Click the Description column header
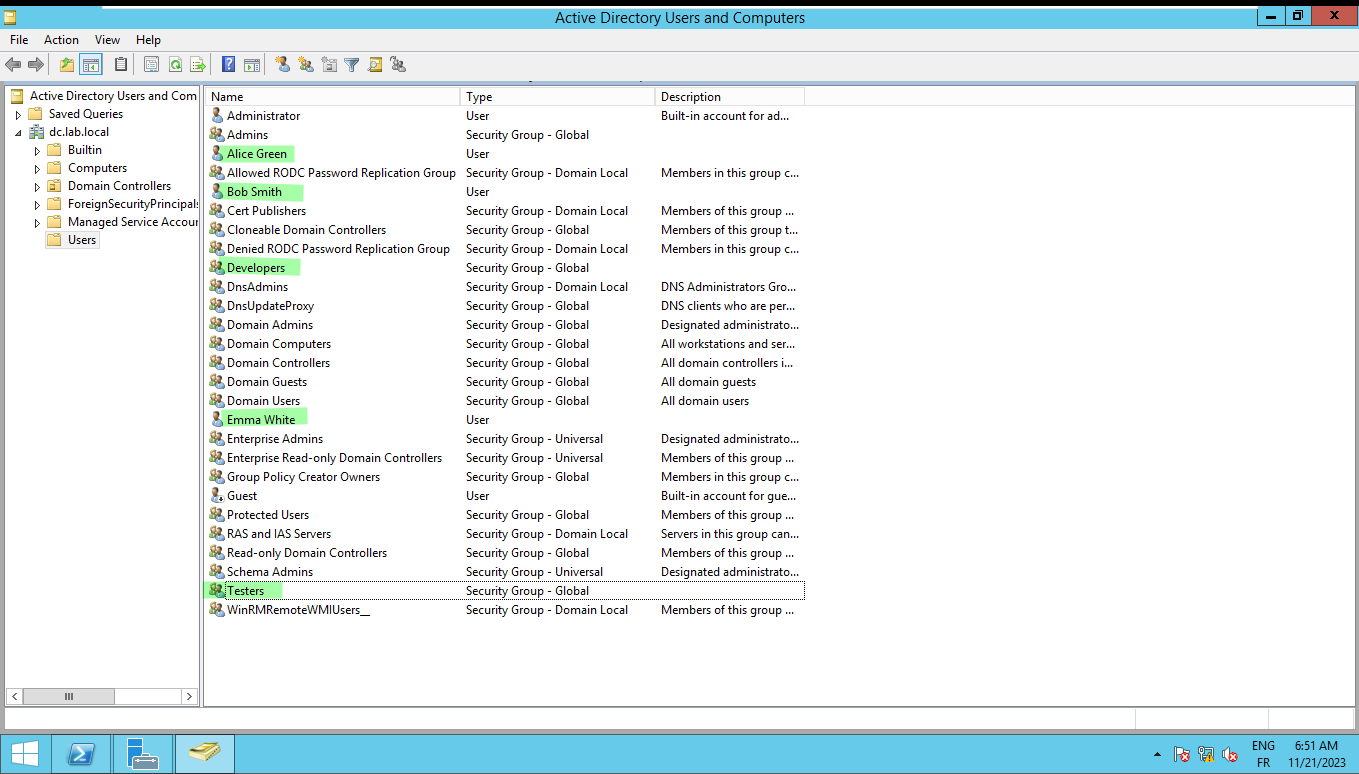The height and width of the screenshot is (774, 1359). (729, 97)
